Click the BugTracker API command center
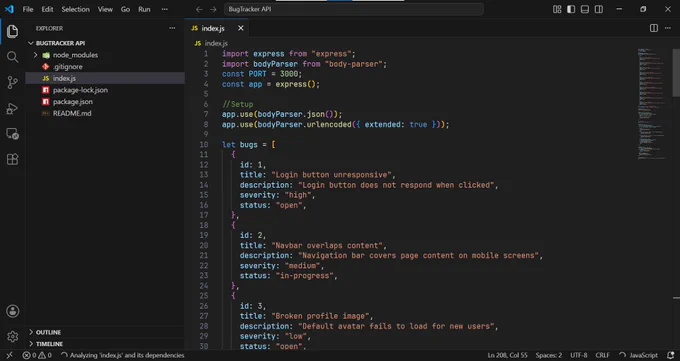The width and height of the screenshot is (680, 361). tap(353, 9)
